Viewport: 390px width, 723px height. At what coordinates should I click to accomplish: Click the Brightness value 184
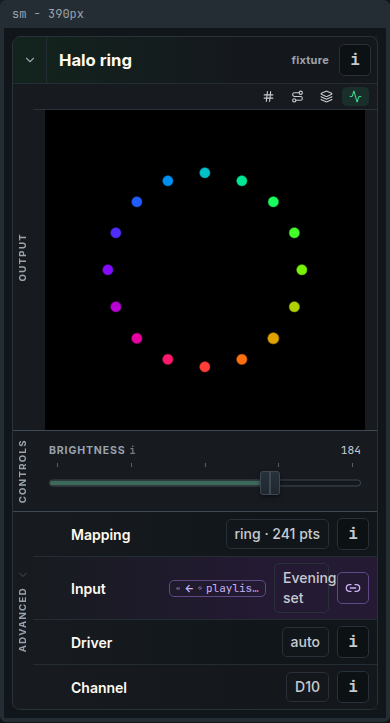(350, 450)
